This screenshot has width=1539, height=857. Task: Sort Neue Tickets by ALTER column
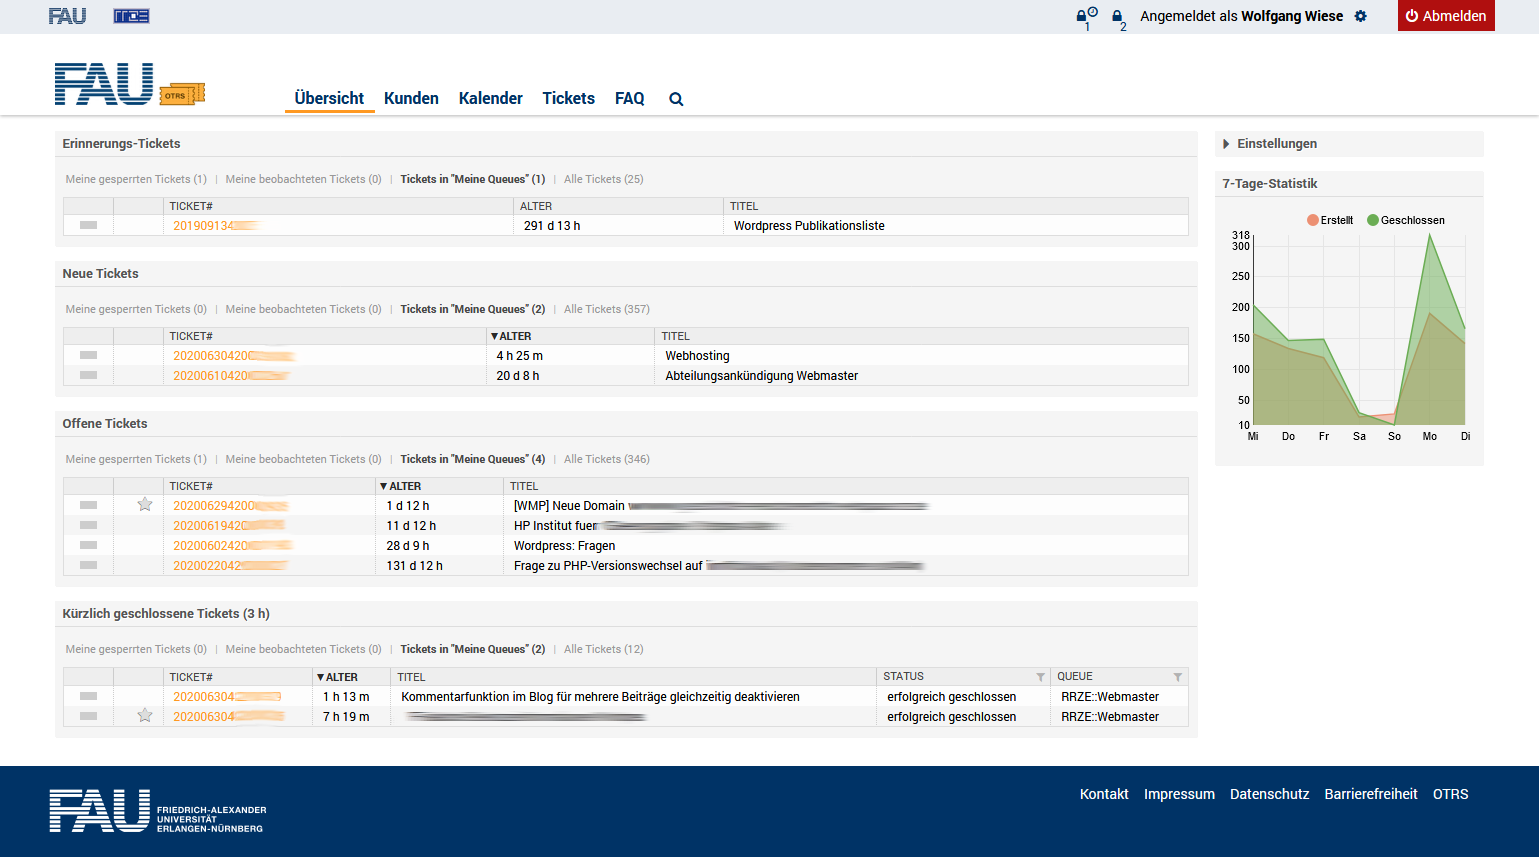[514, 336]
